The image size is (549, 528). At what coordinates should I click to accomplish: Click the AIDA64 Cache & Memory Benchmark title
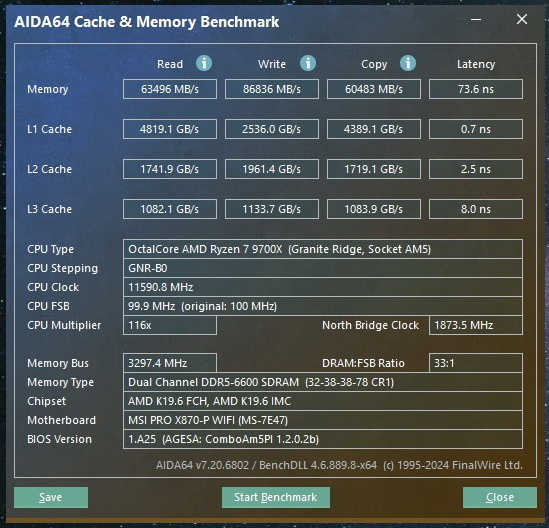[x=146, y=22]
